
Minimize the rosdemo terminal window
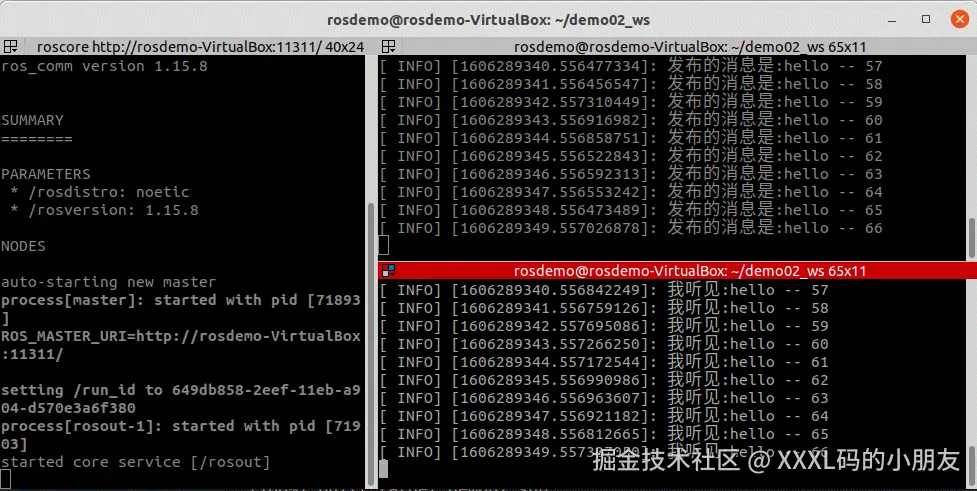click(x=892, y=19)
